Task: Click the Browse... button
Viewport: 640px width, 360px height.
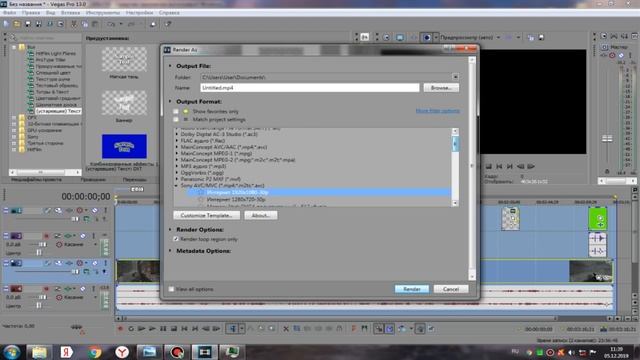Action: click(x=441, y=88)
